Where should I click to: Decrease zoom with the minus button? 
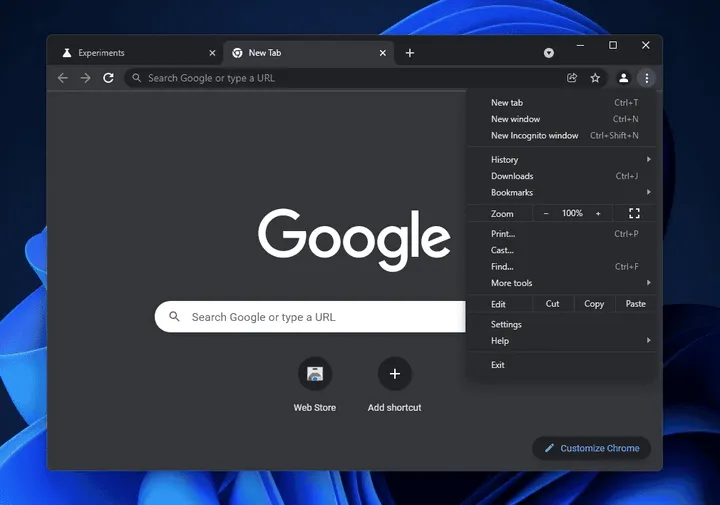click(x=546, y=213)
